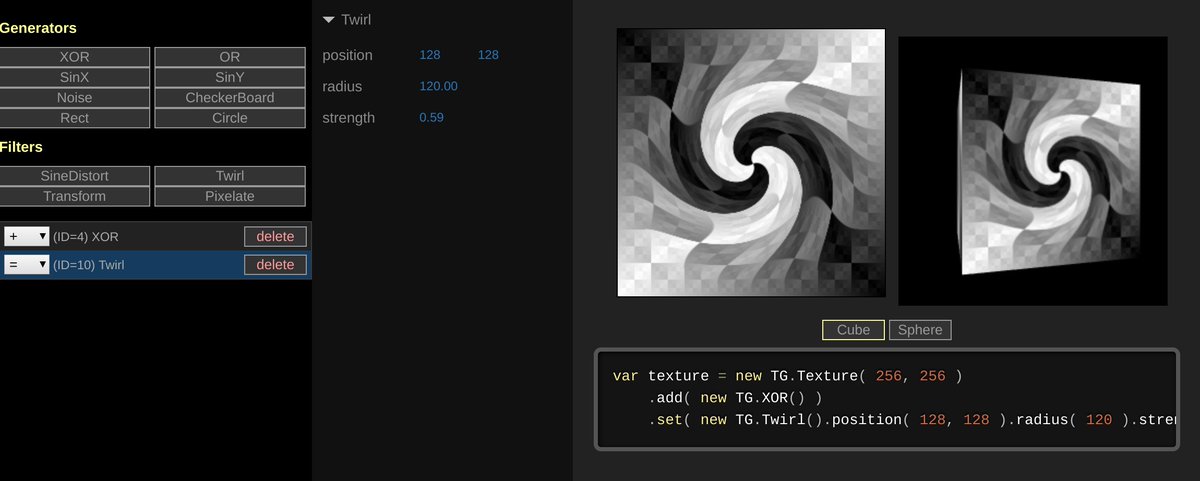Image resolution: width=1200 pixels, height=481 pixels.
Task: Edit the position Y value 128
Action: tap(488, 55)
